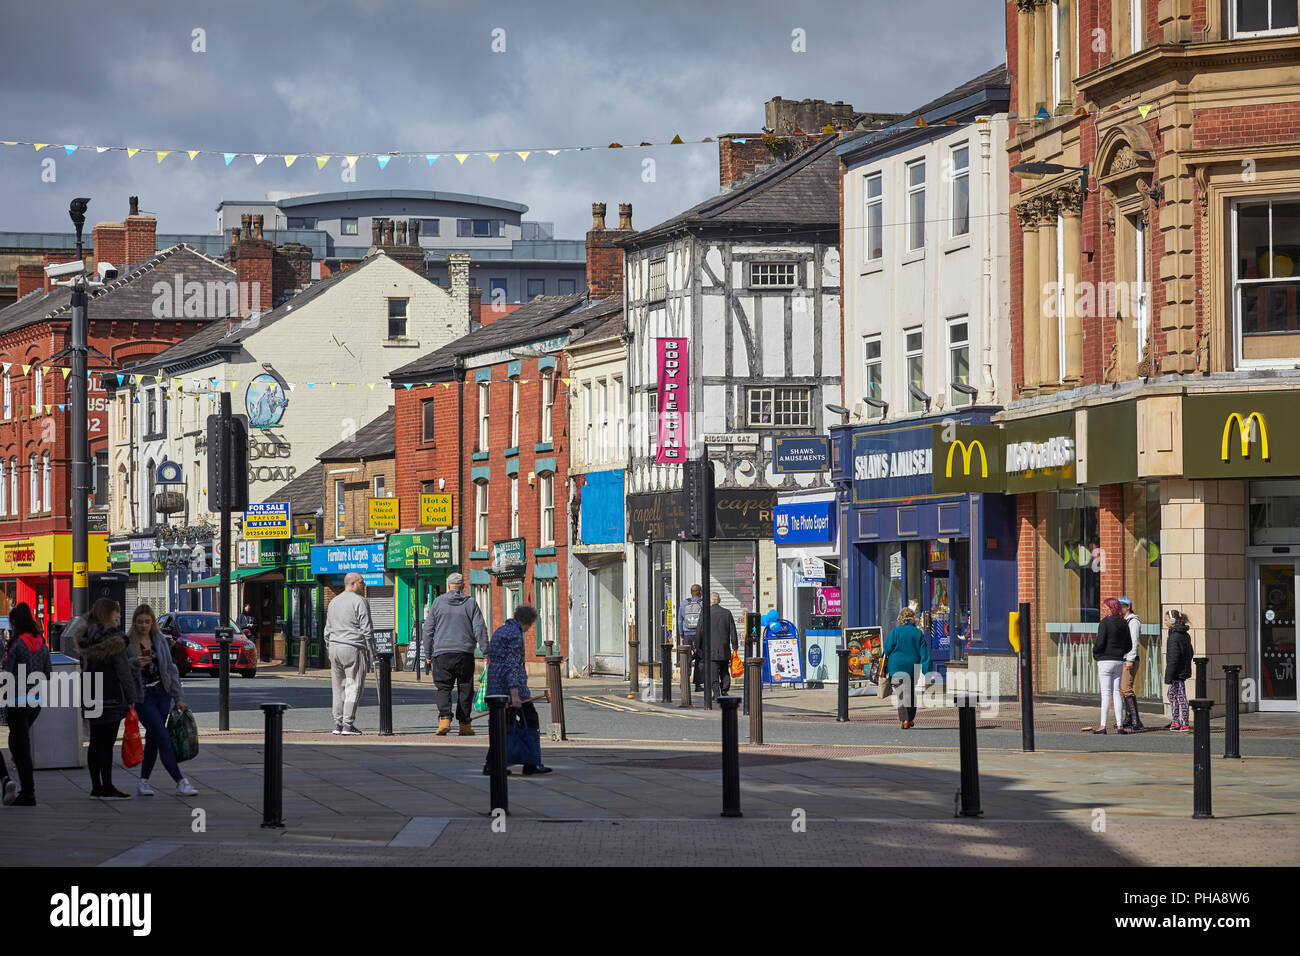Click the SHAWS AMUSEMENTS hanging sign
The width and height of the screenshot is (1300, 956).
(800, 455)
